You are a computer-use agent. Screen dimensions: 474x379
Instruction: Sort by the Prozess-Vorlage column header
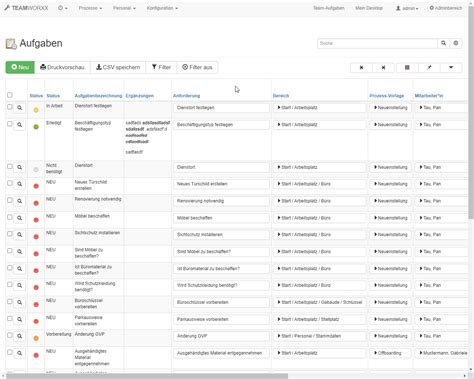[x=387, y=96]
